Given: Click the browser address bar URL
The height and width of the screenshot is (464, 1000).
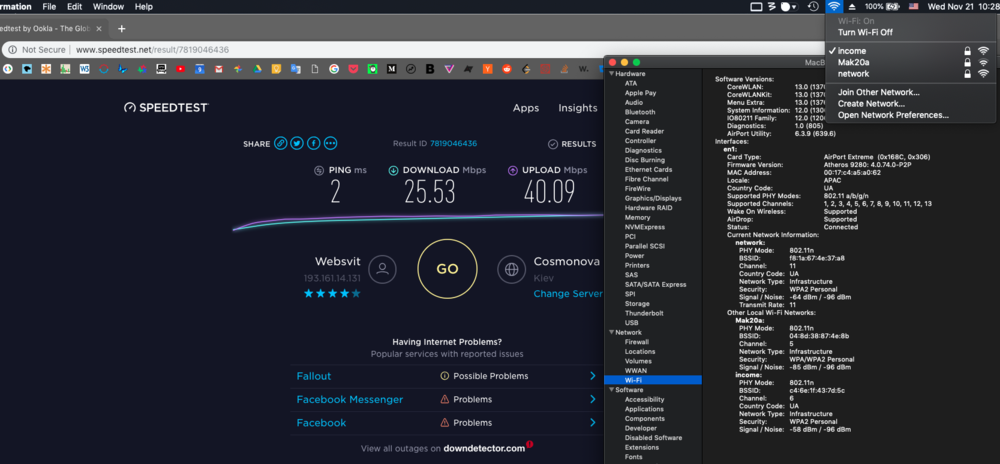Looking at the screenshot, I should (152, 50).
